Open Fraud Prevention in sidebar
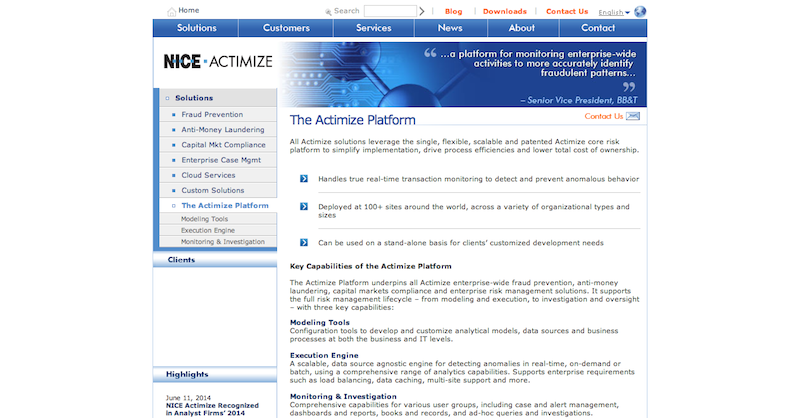 coord(212,115)
